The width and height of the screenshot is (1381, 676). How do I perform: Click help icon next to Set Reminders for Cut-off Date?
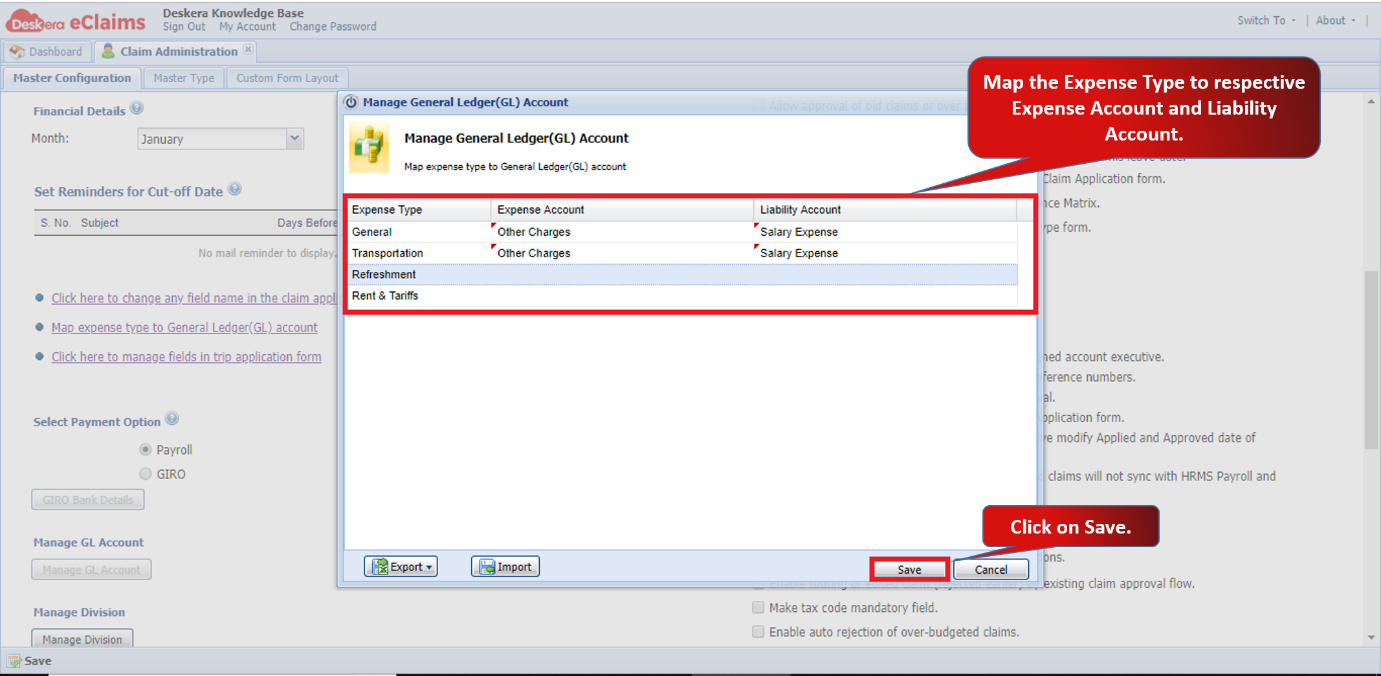coord(235,189)
